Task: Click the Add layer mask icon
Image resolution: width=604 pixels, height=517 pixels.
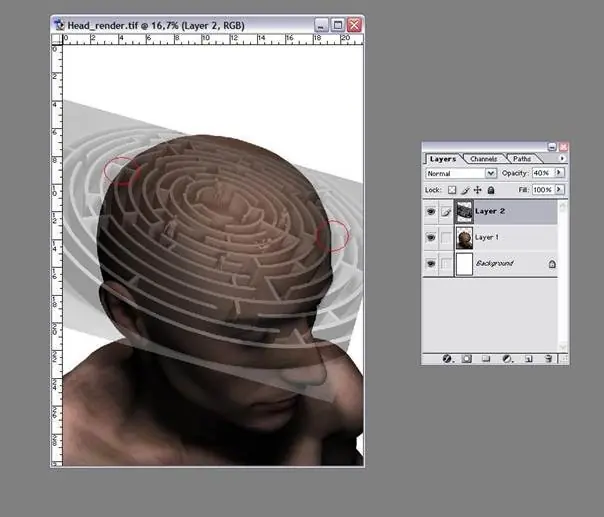Action: pos(467,357)
